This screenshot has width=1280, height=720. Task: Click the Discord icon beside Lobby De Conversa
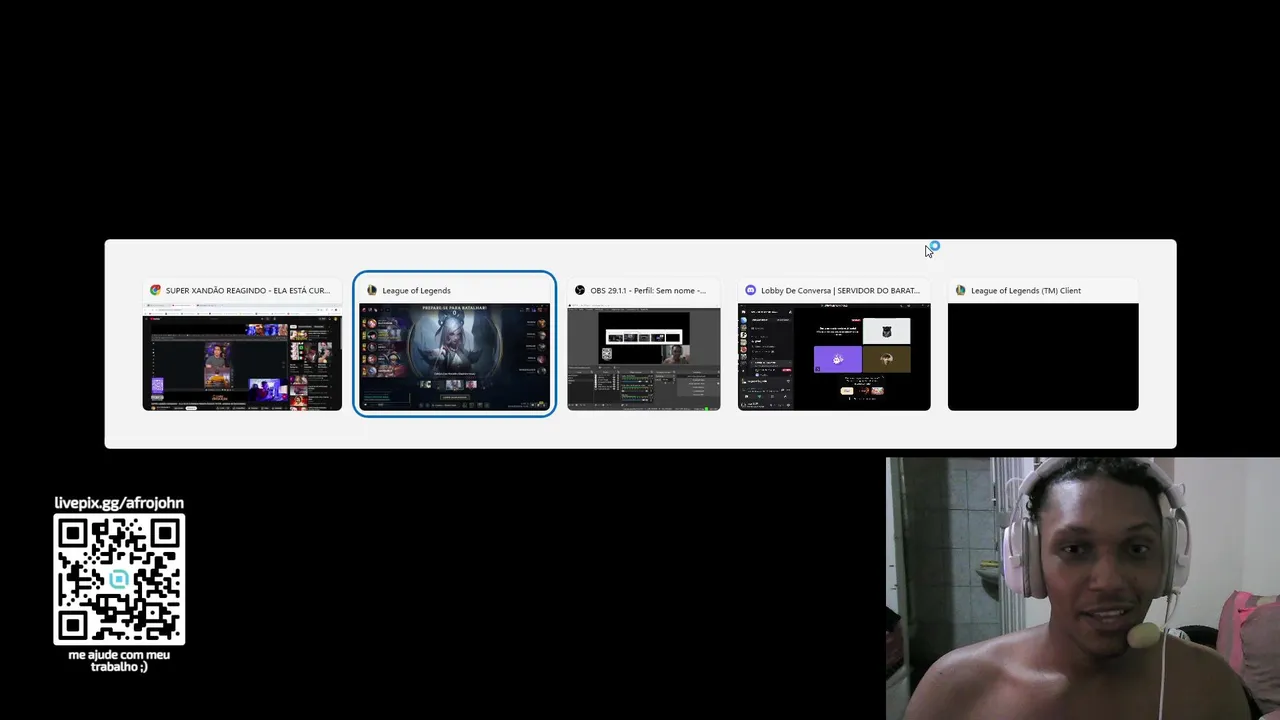point(750,290)
